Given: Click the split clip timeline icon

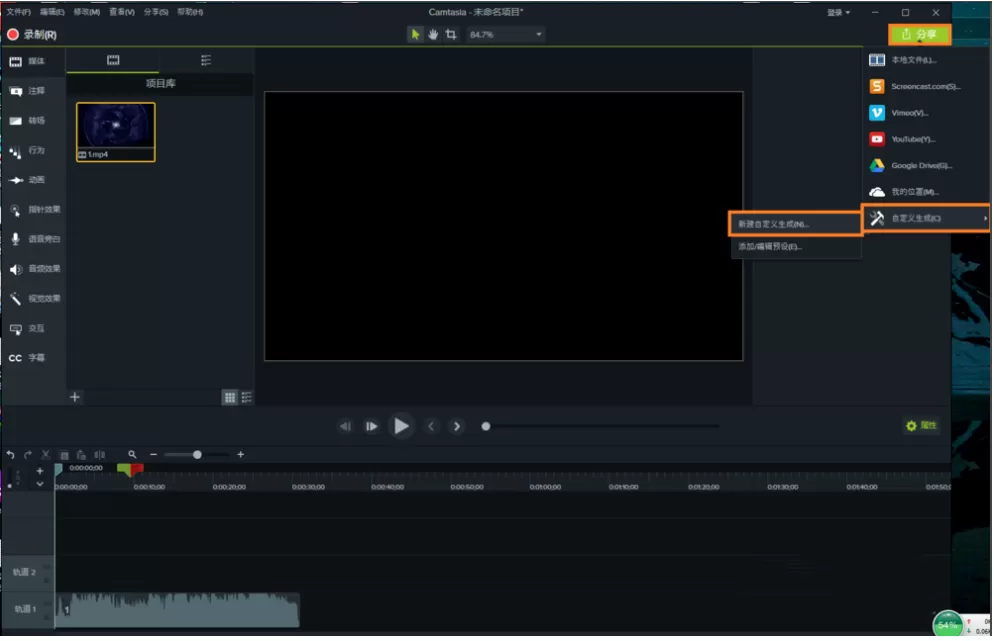Looking at the screenshot, I should tap(100, 455).
